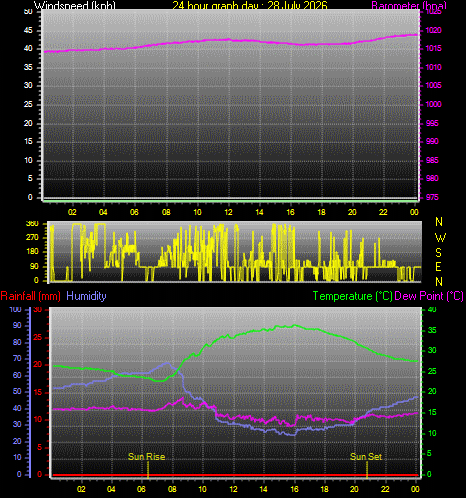The width and height of the screenshot is (466, 498).
Task: Click humidity axis value "70"
Action: pos(17,359)
